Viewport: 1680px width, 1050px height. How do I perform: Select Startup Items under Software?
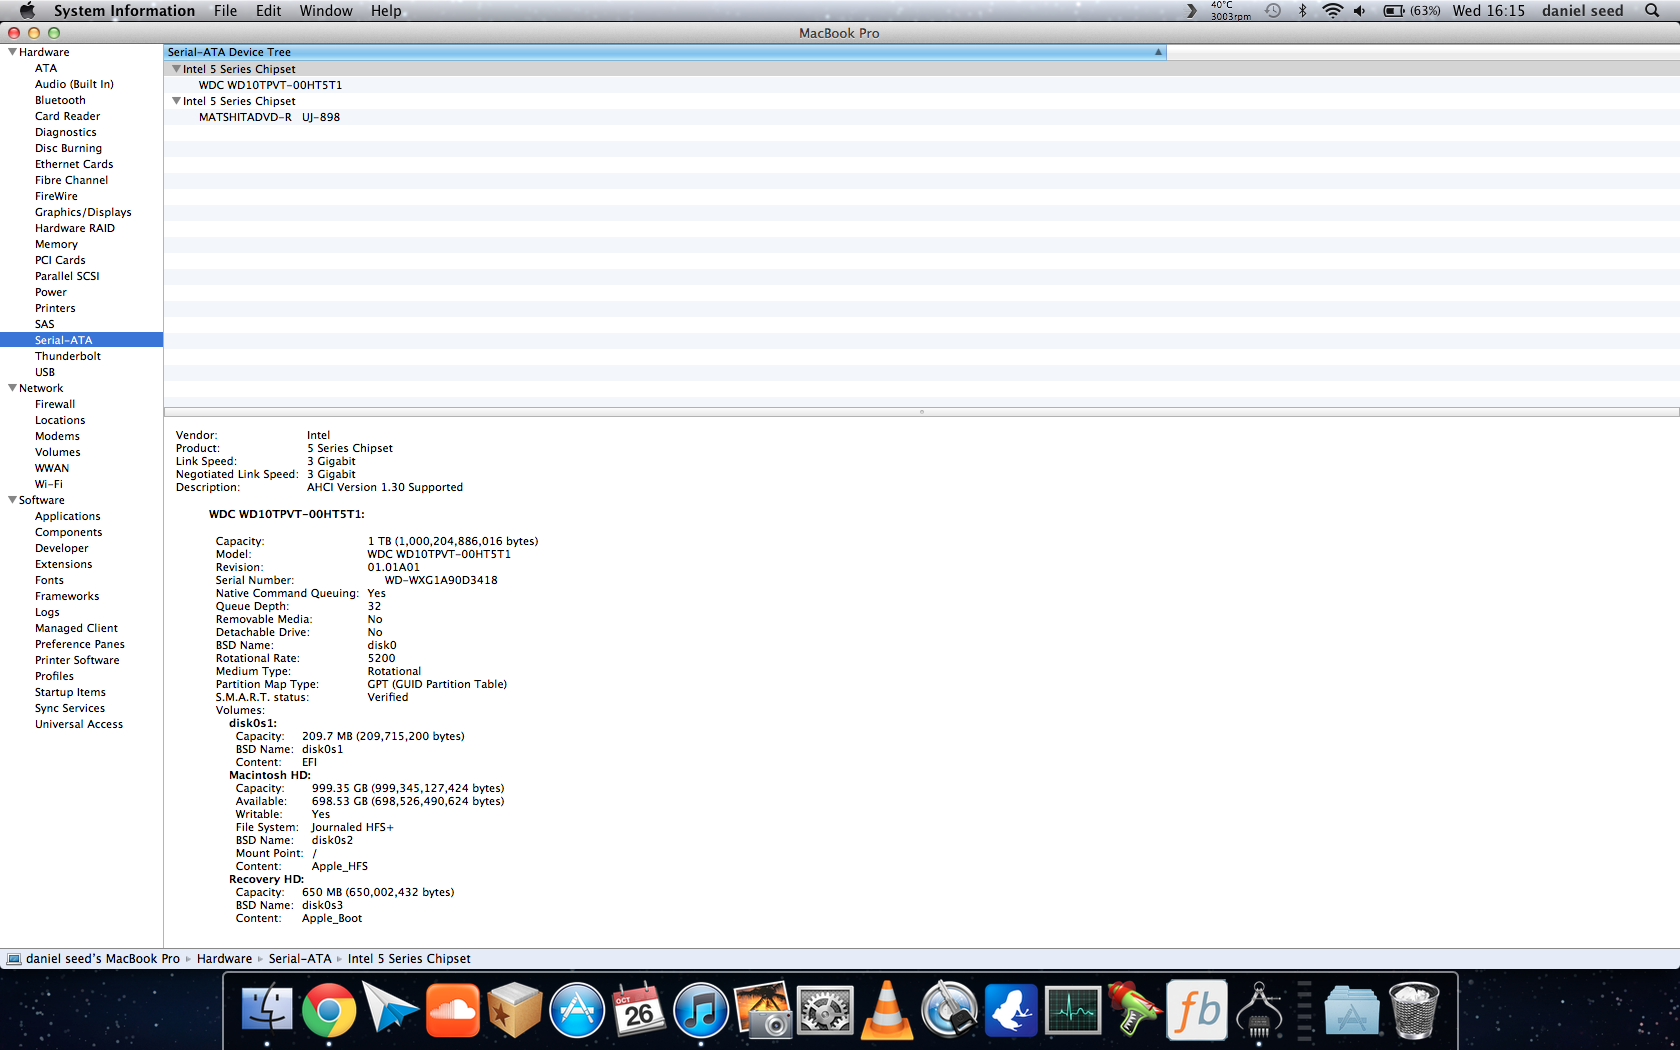tap(70, 692)
